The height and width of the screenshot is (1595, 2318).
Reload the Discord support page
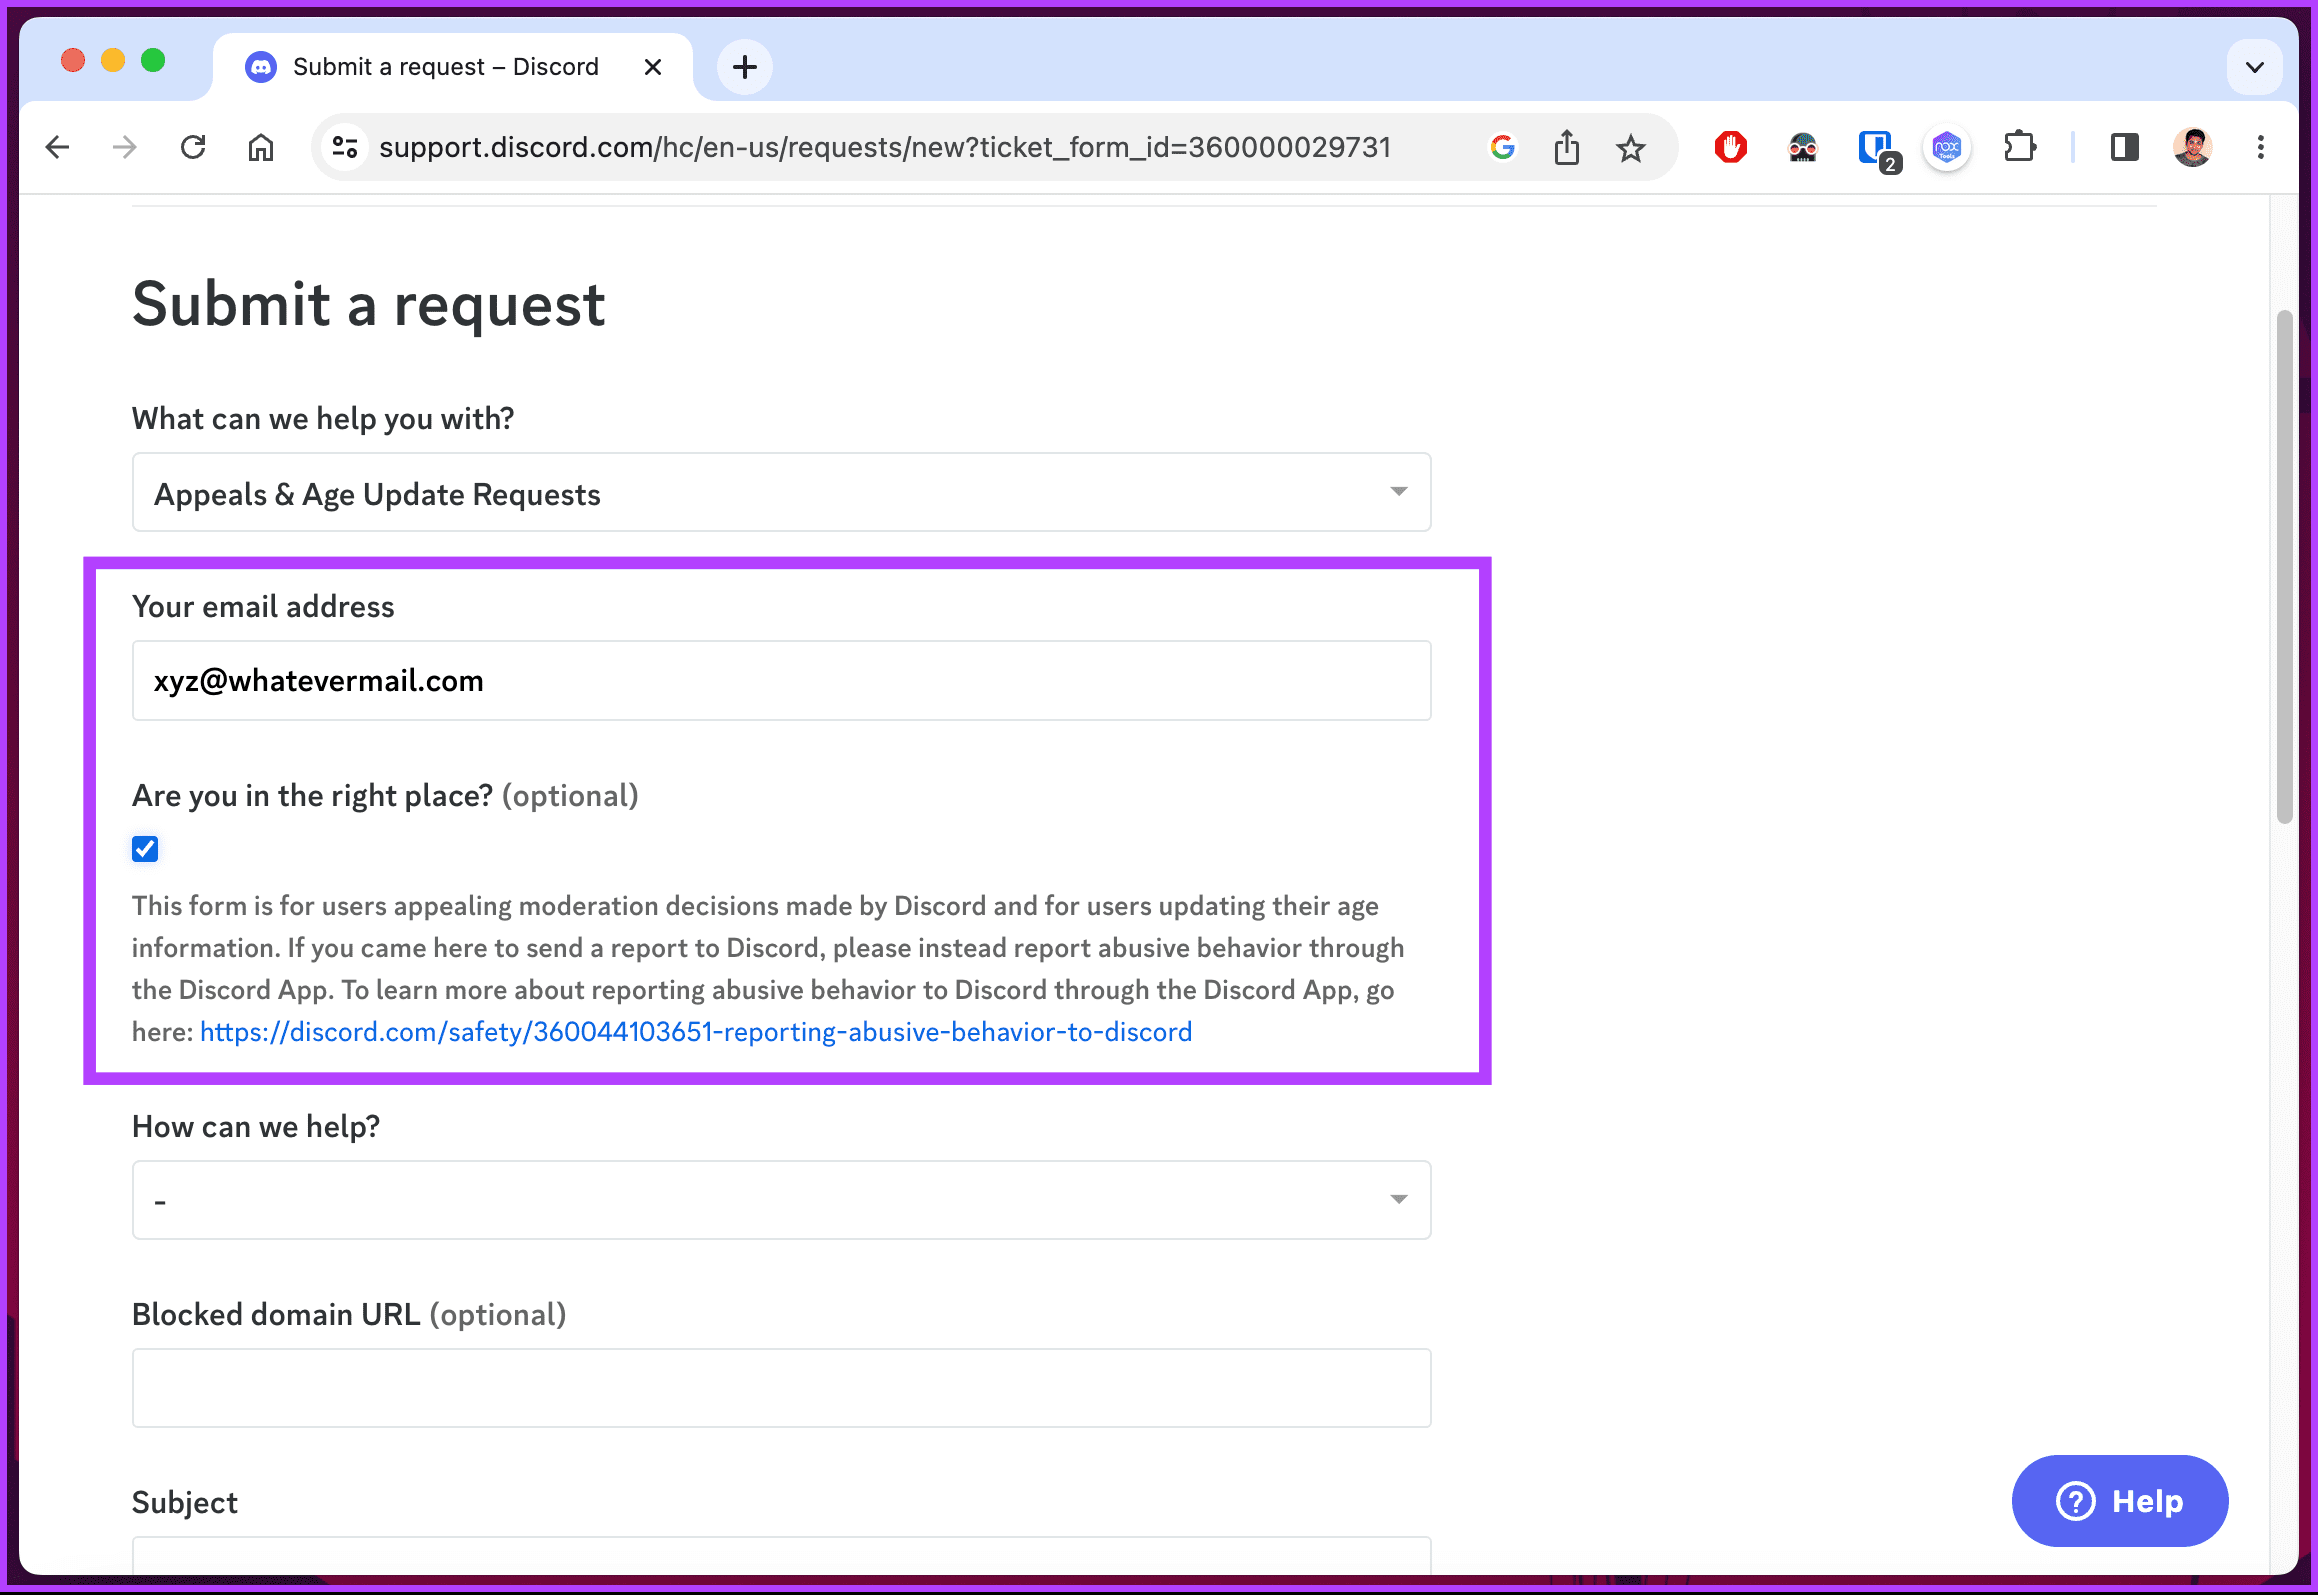pyautogui.click(x=193, y=148)
